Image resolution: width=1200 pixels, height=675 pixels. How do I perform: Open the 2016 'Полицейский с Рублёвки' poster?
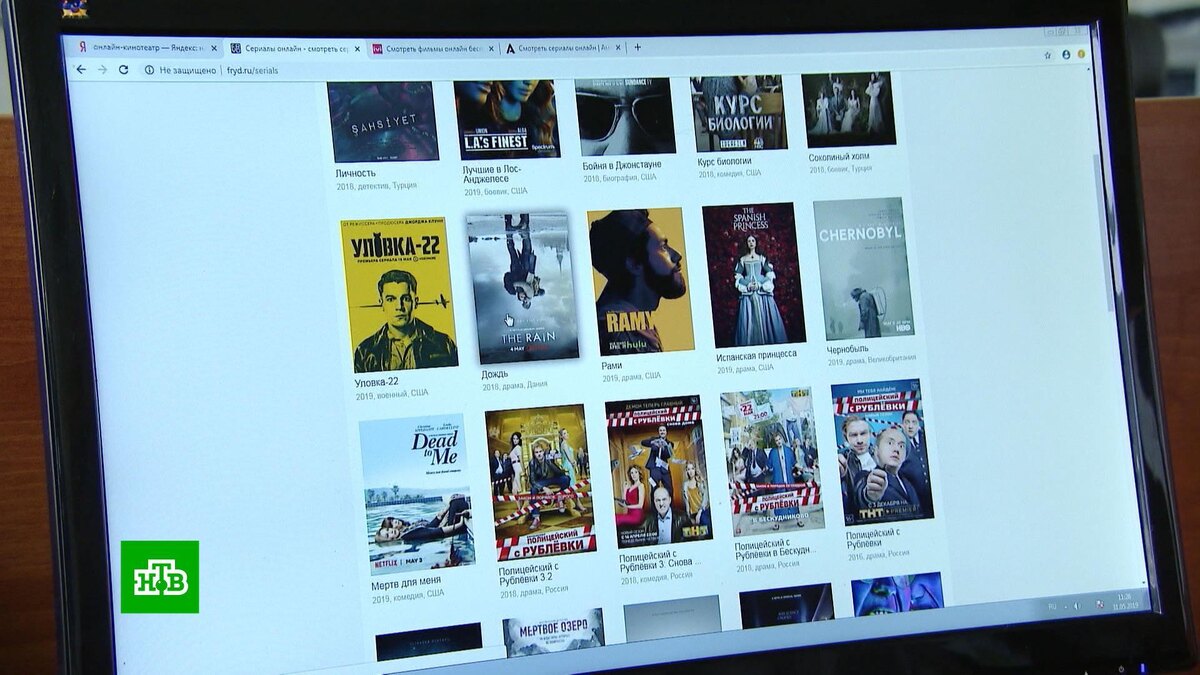click(882, 452)
